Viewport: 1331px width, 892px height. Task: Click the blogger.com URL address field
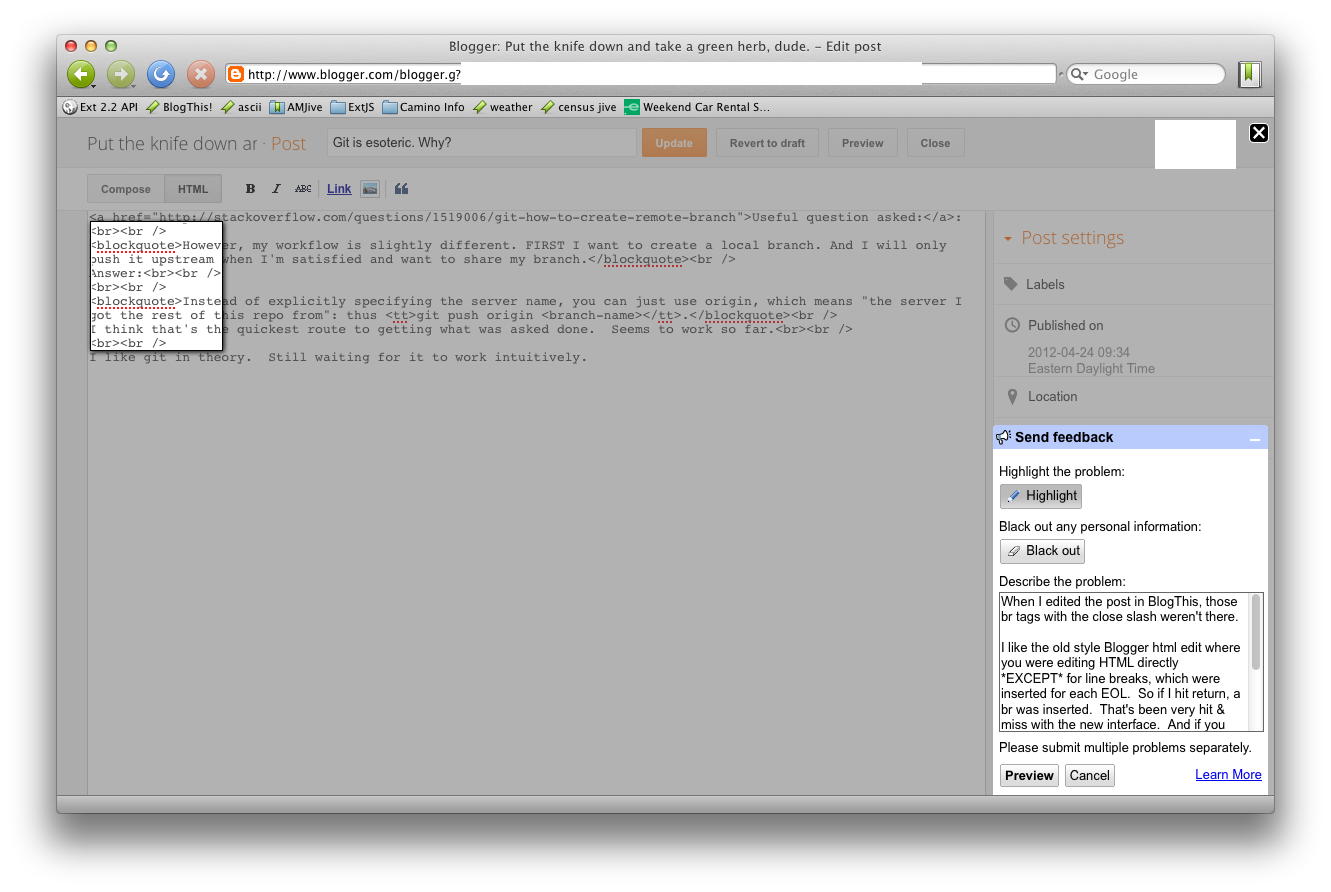click(x=640, y=74)
